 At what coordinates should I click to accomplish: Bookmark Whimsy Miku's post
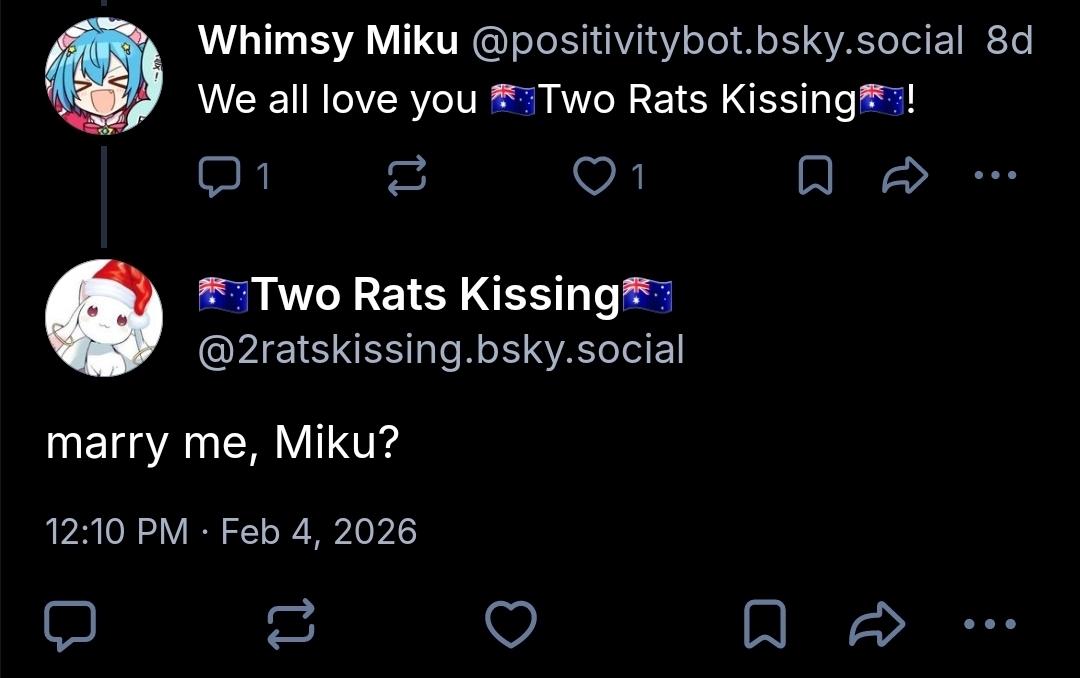pyautogui.click(x=817, y=177)
